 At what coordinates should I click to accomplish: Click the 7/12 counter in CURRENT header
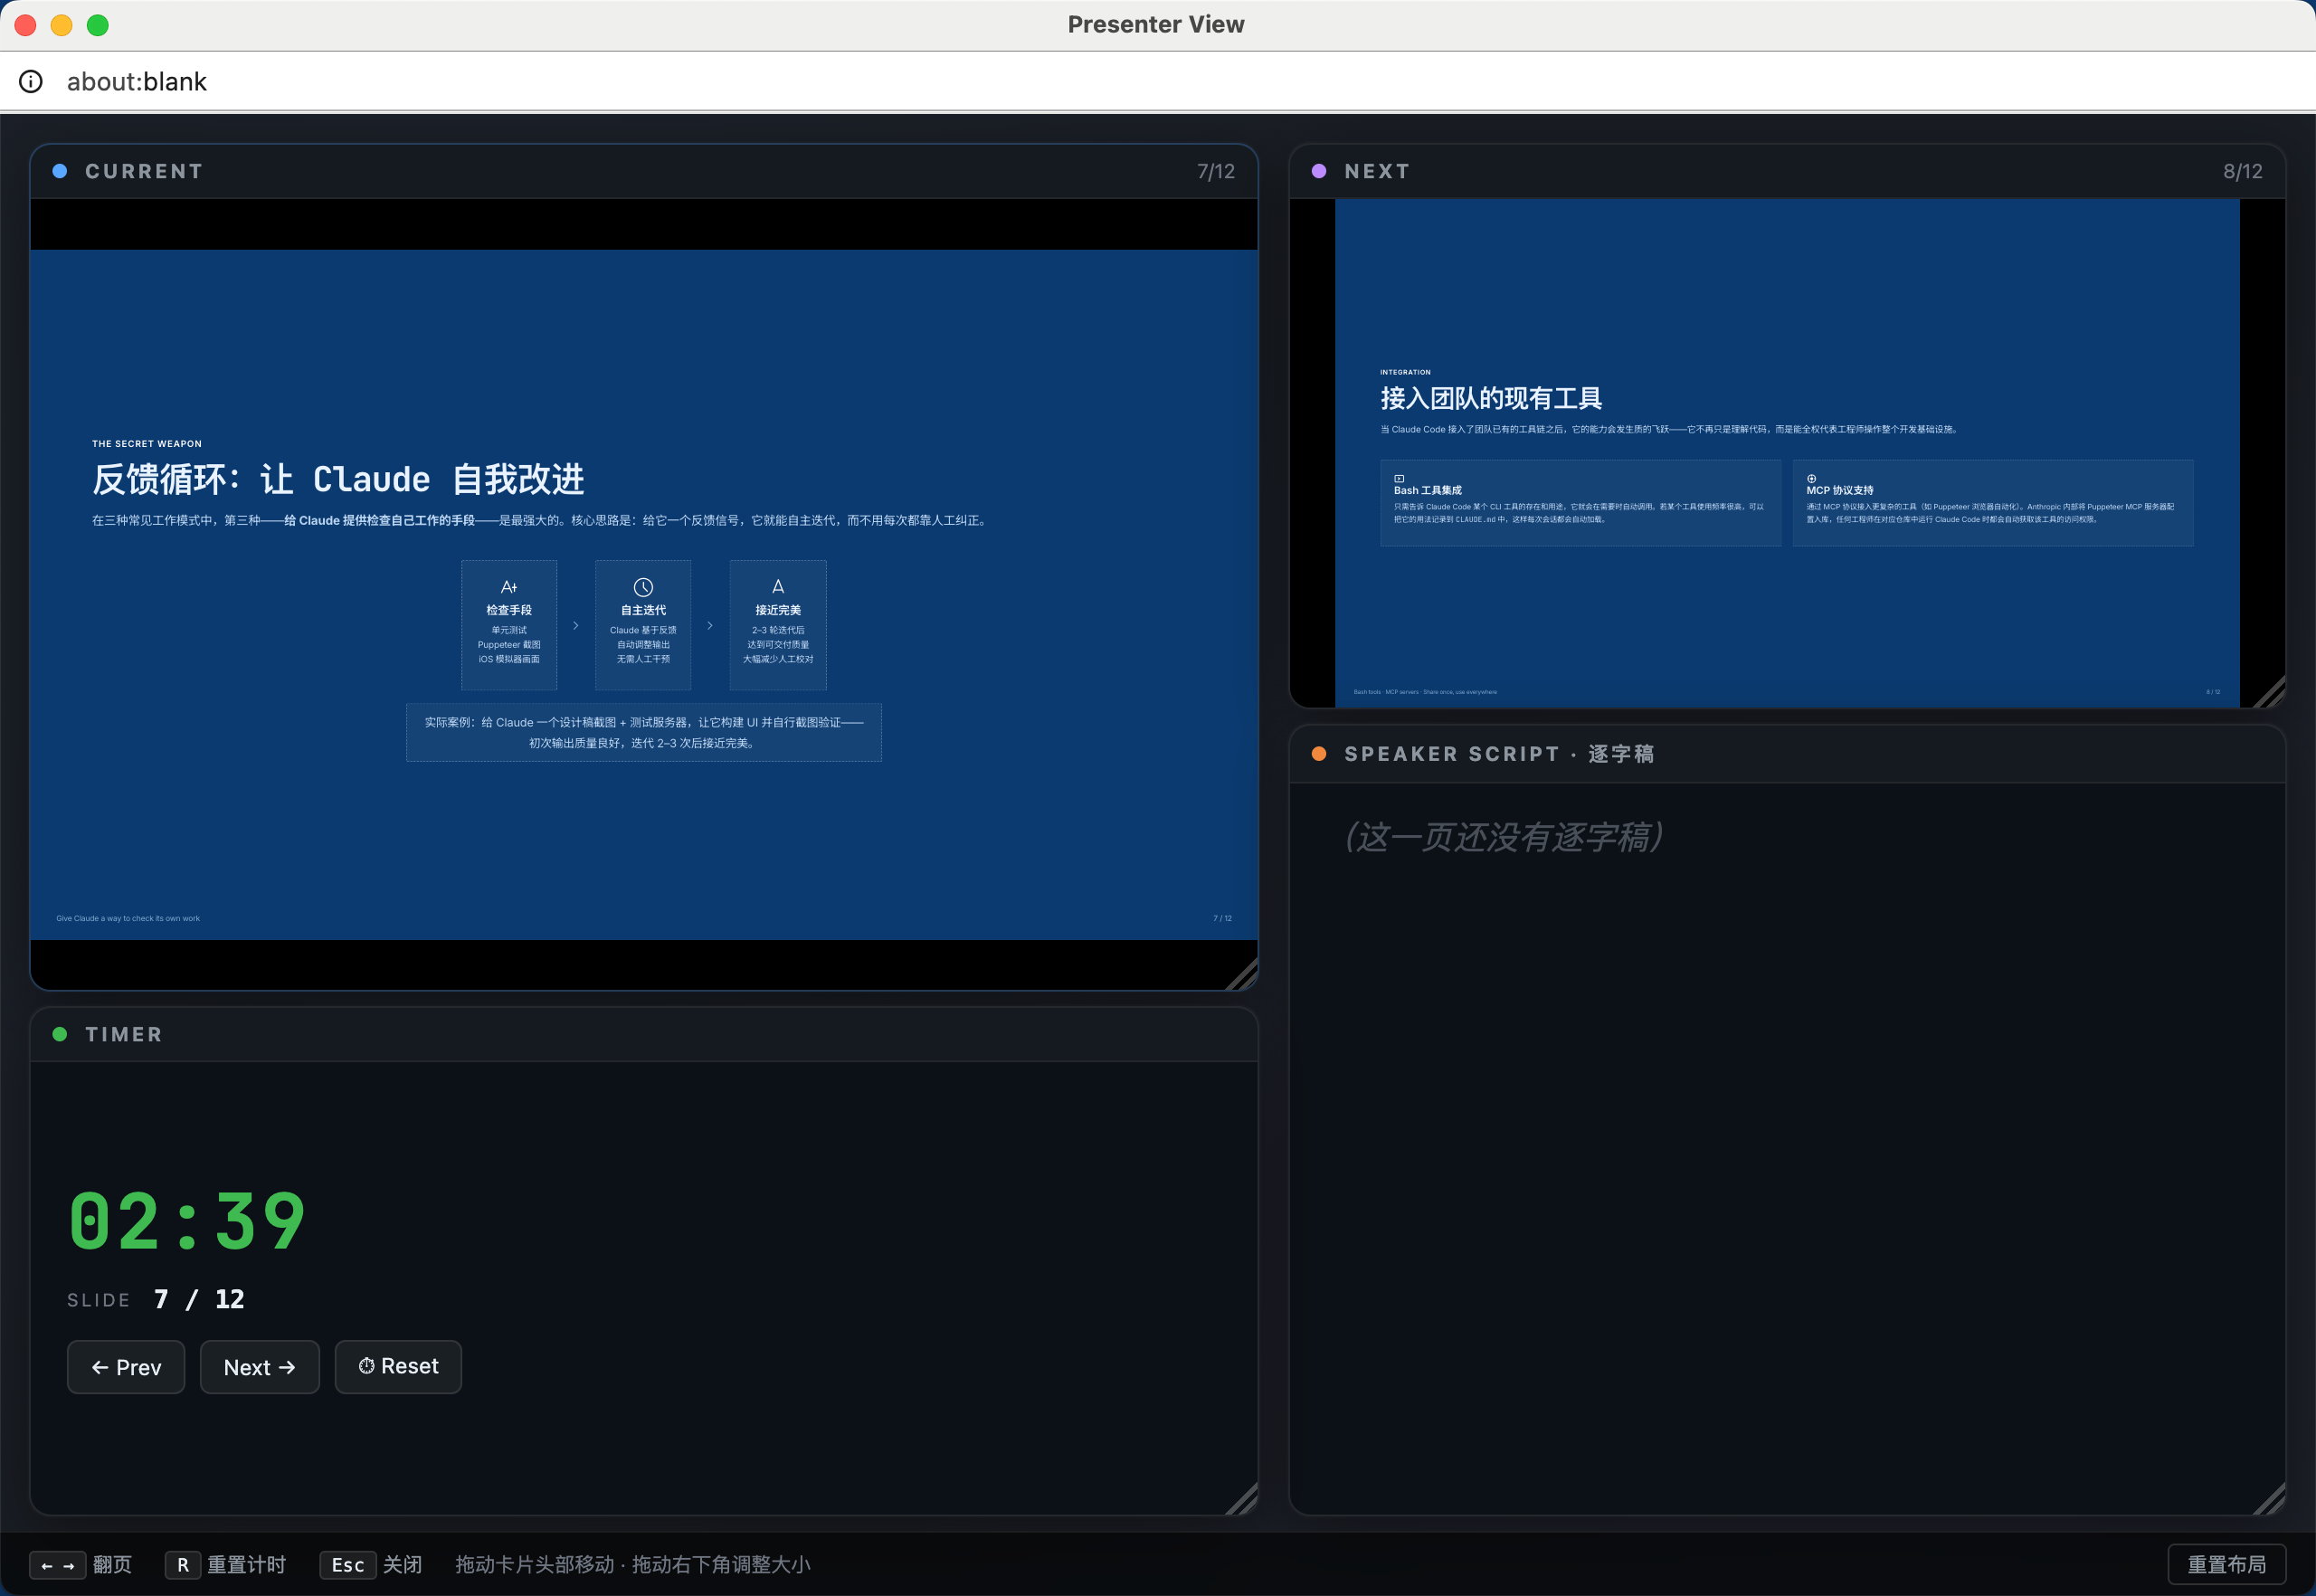(1216, 171)
